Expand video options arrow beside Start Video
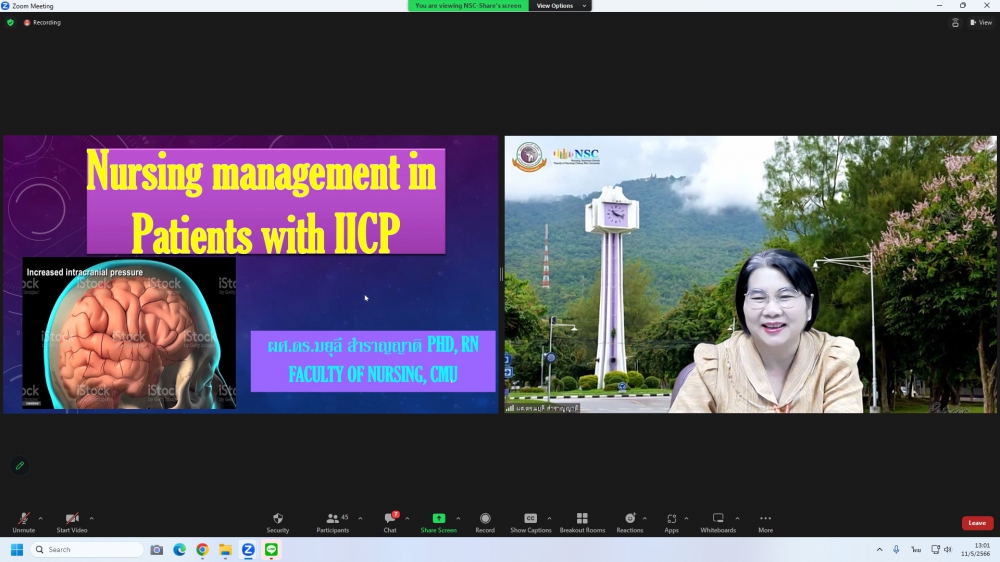 coord(92,518)
